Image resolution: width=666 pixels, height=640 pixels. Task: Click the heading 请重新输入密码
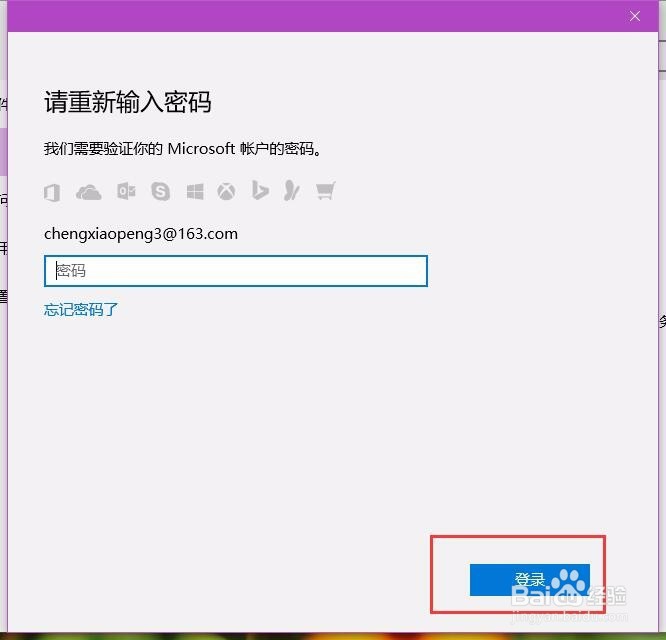(x=128, y=102)
